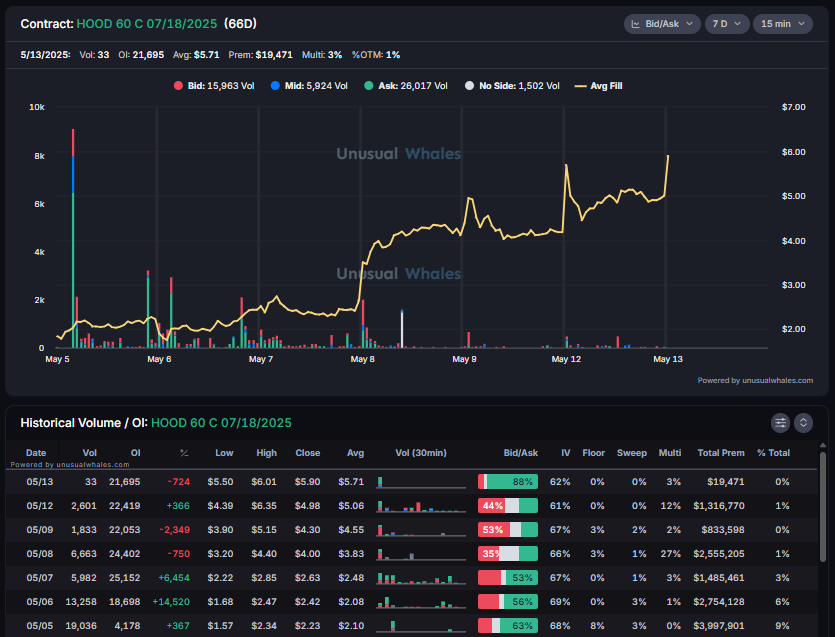Click scrollbar up arrow of the table

point(823,445)
